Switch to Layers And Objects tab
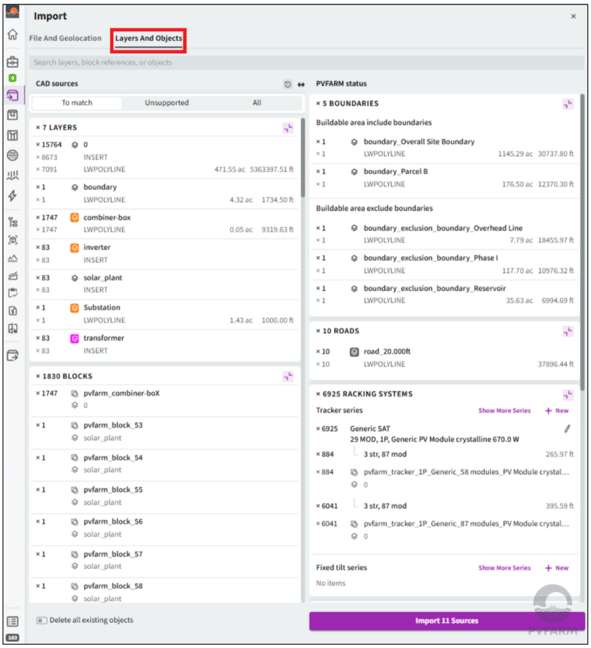This screenshot has height=648, width=591. [148, 38]
